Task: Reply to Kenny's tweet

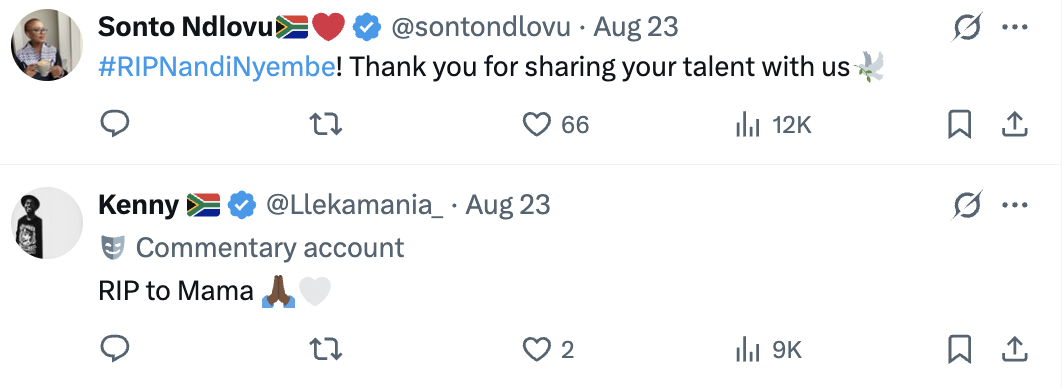Action: click(115, 349)
